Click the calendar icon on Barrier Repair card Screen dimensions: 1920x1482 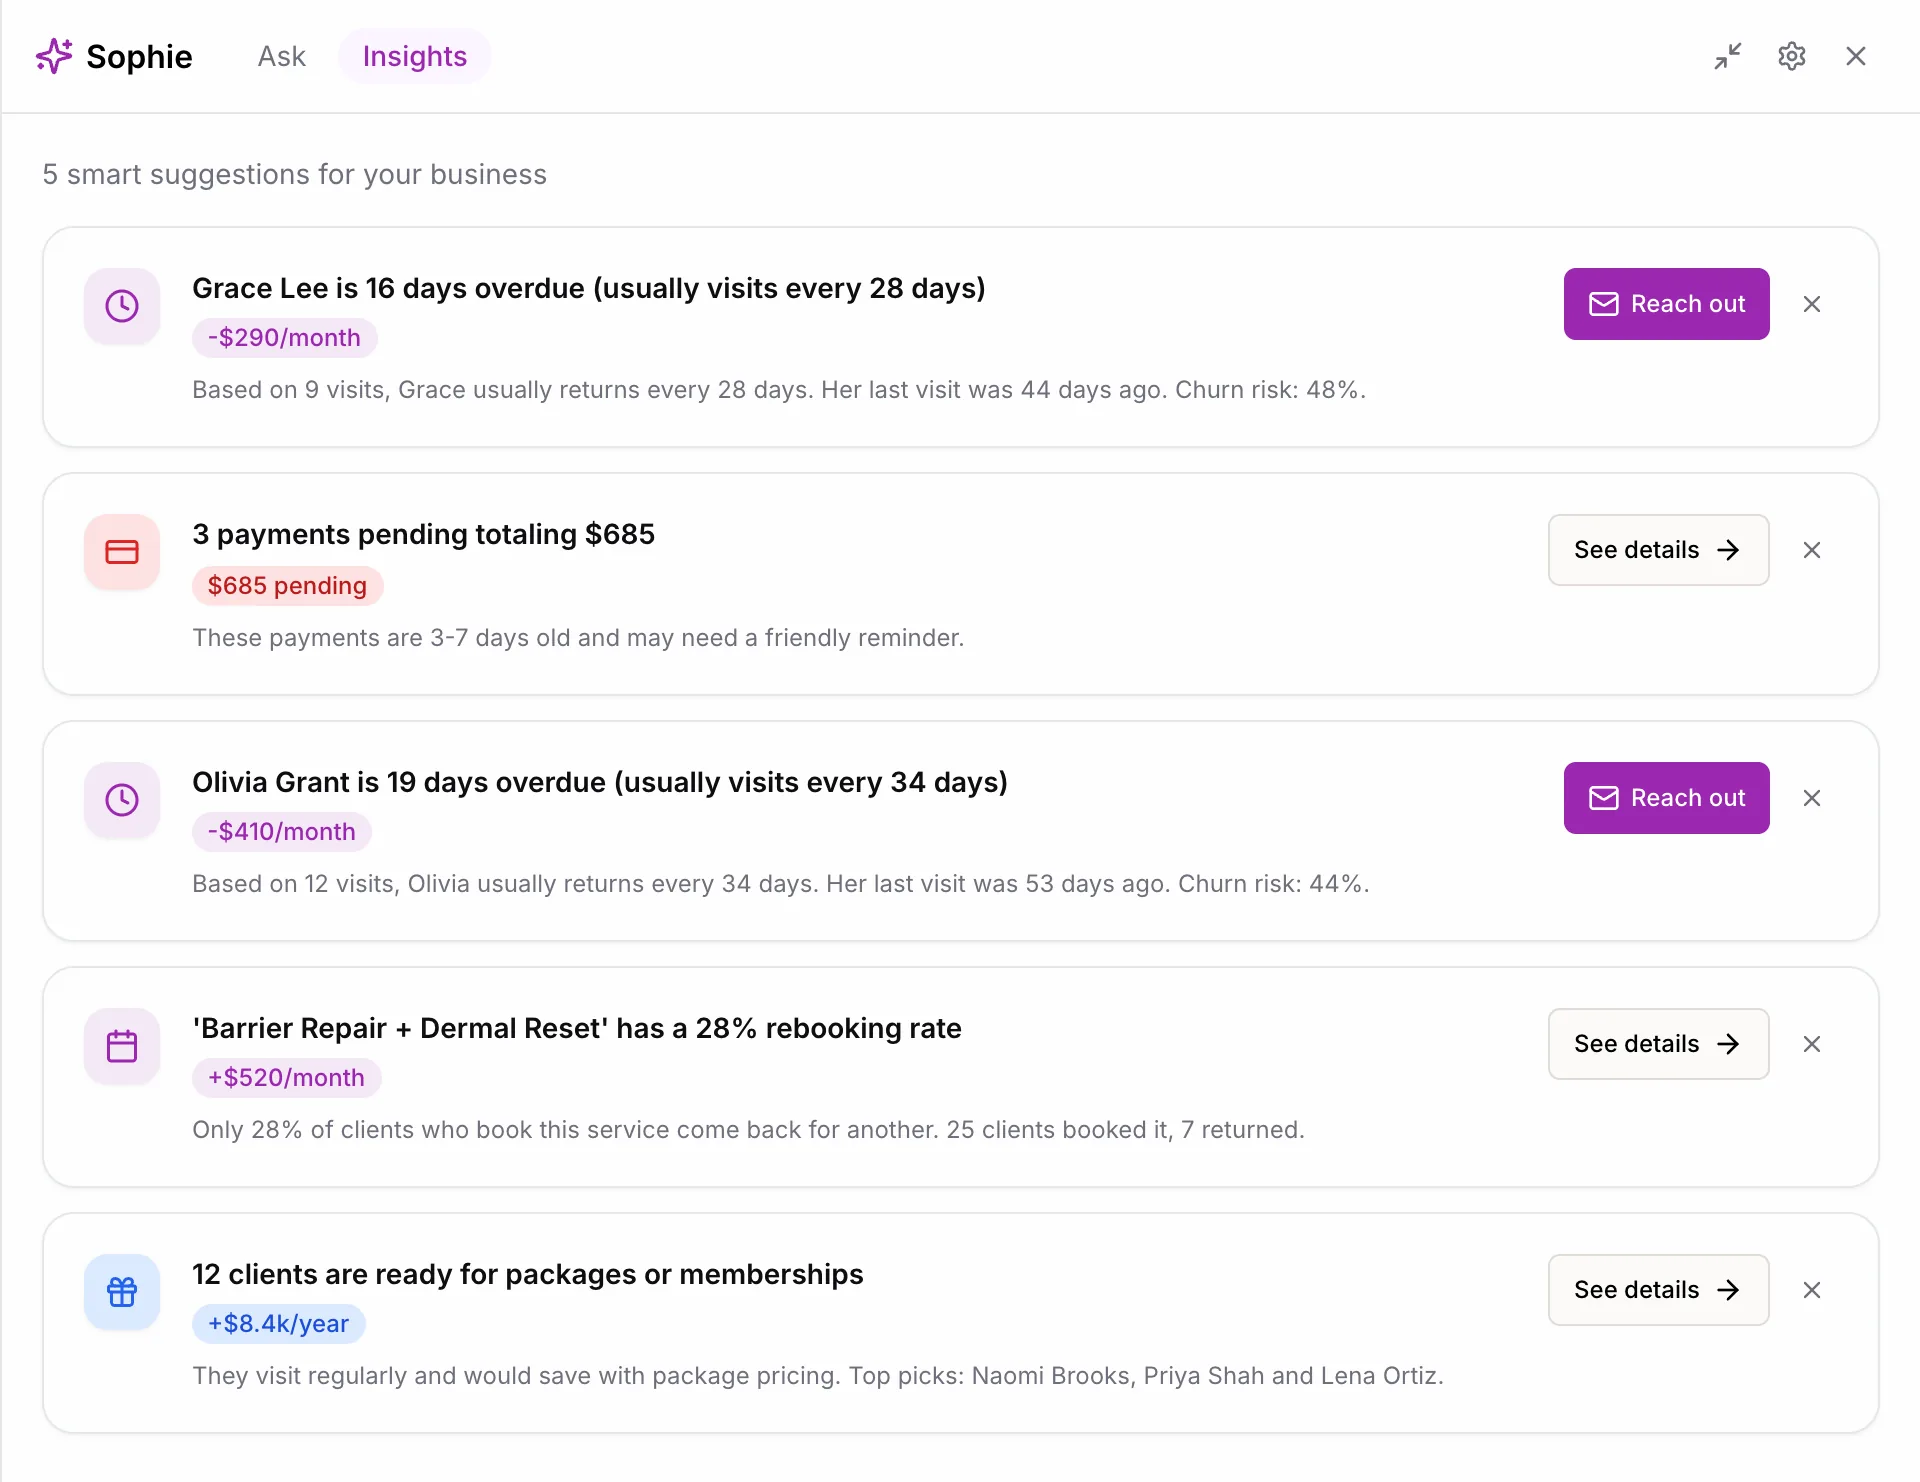[x=122, y=1046]
